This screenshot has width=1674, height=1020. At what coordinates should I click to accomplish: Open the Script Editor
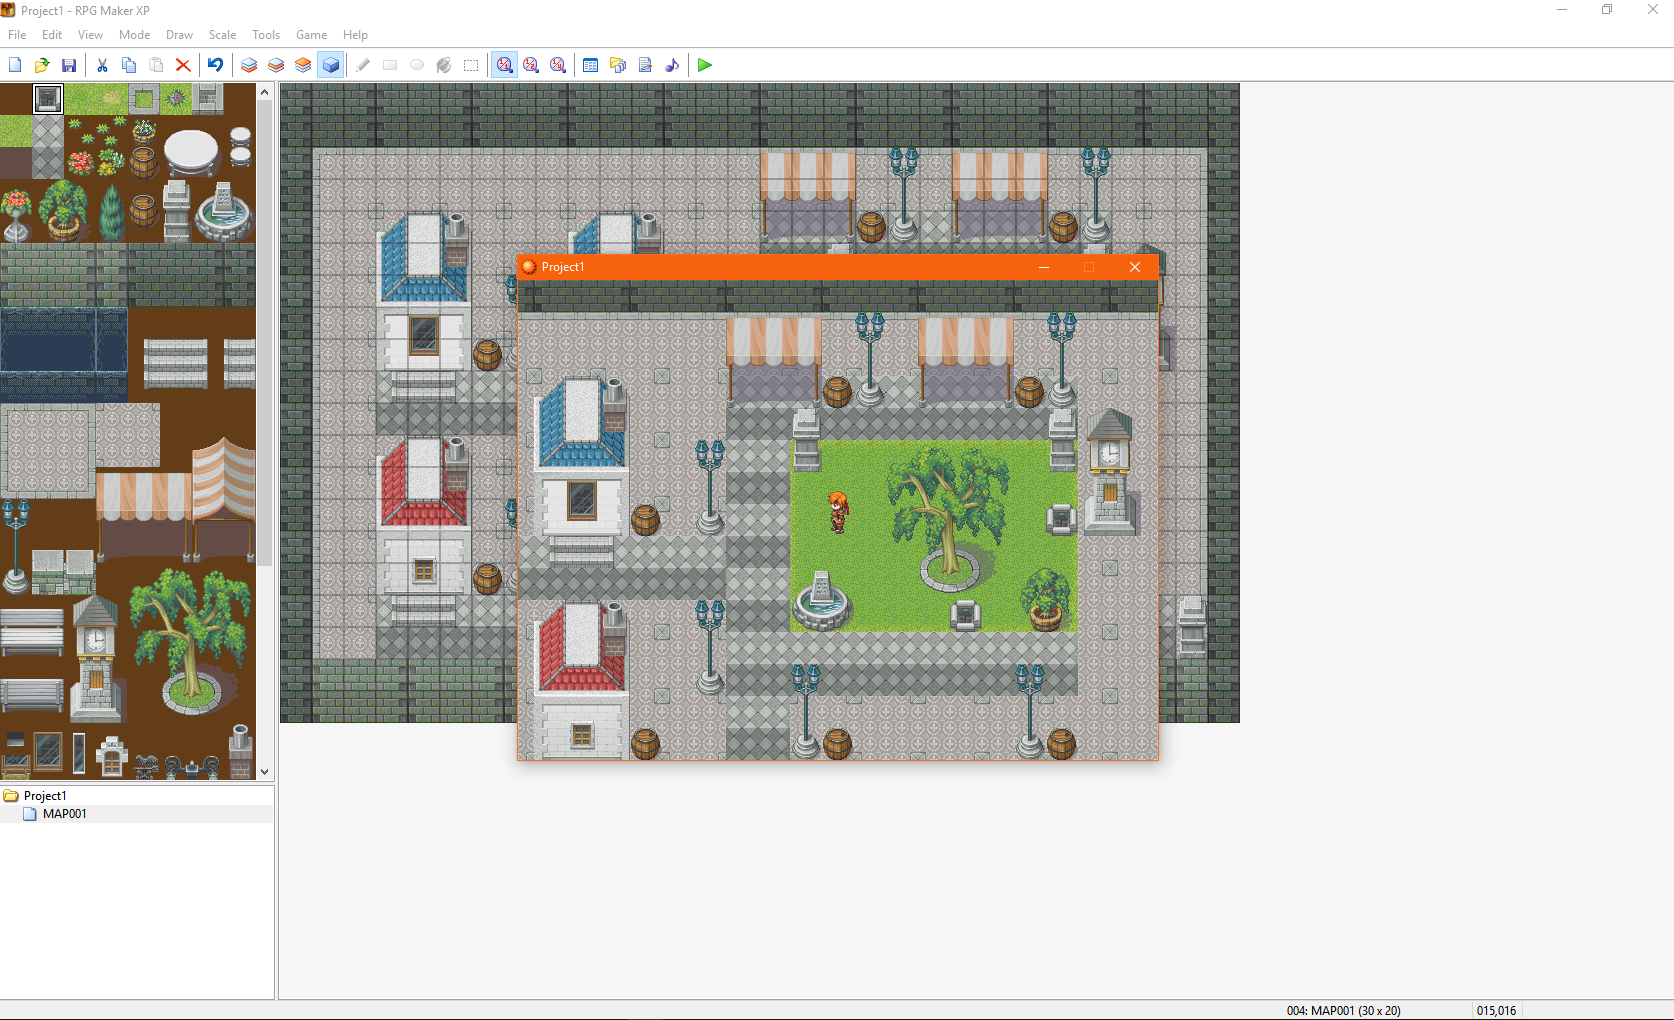pyautogui.click(x=645, y=65)
